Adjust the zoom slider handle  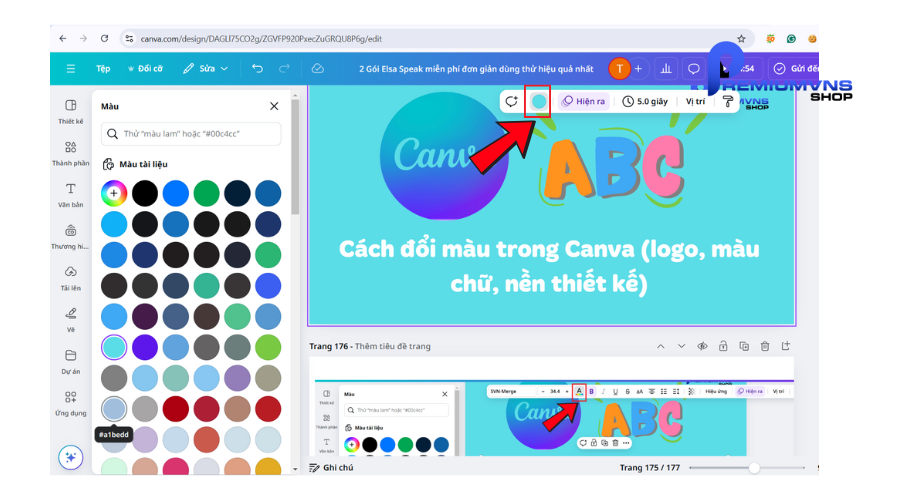[x=754, y=468]
